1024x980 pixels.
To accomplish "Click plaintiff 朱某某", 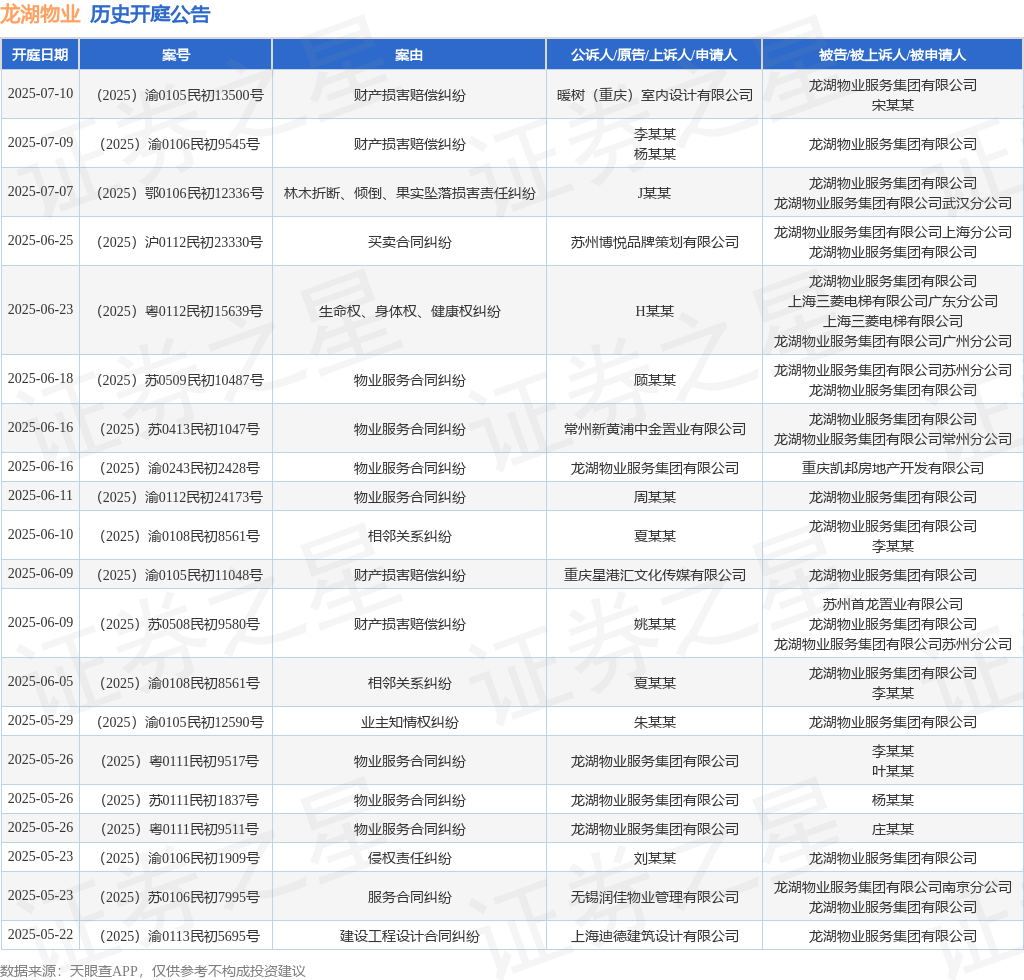I will click(654, 723).
